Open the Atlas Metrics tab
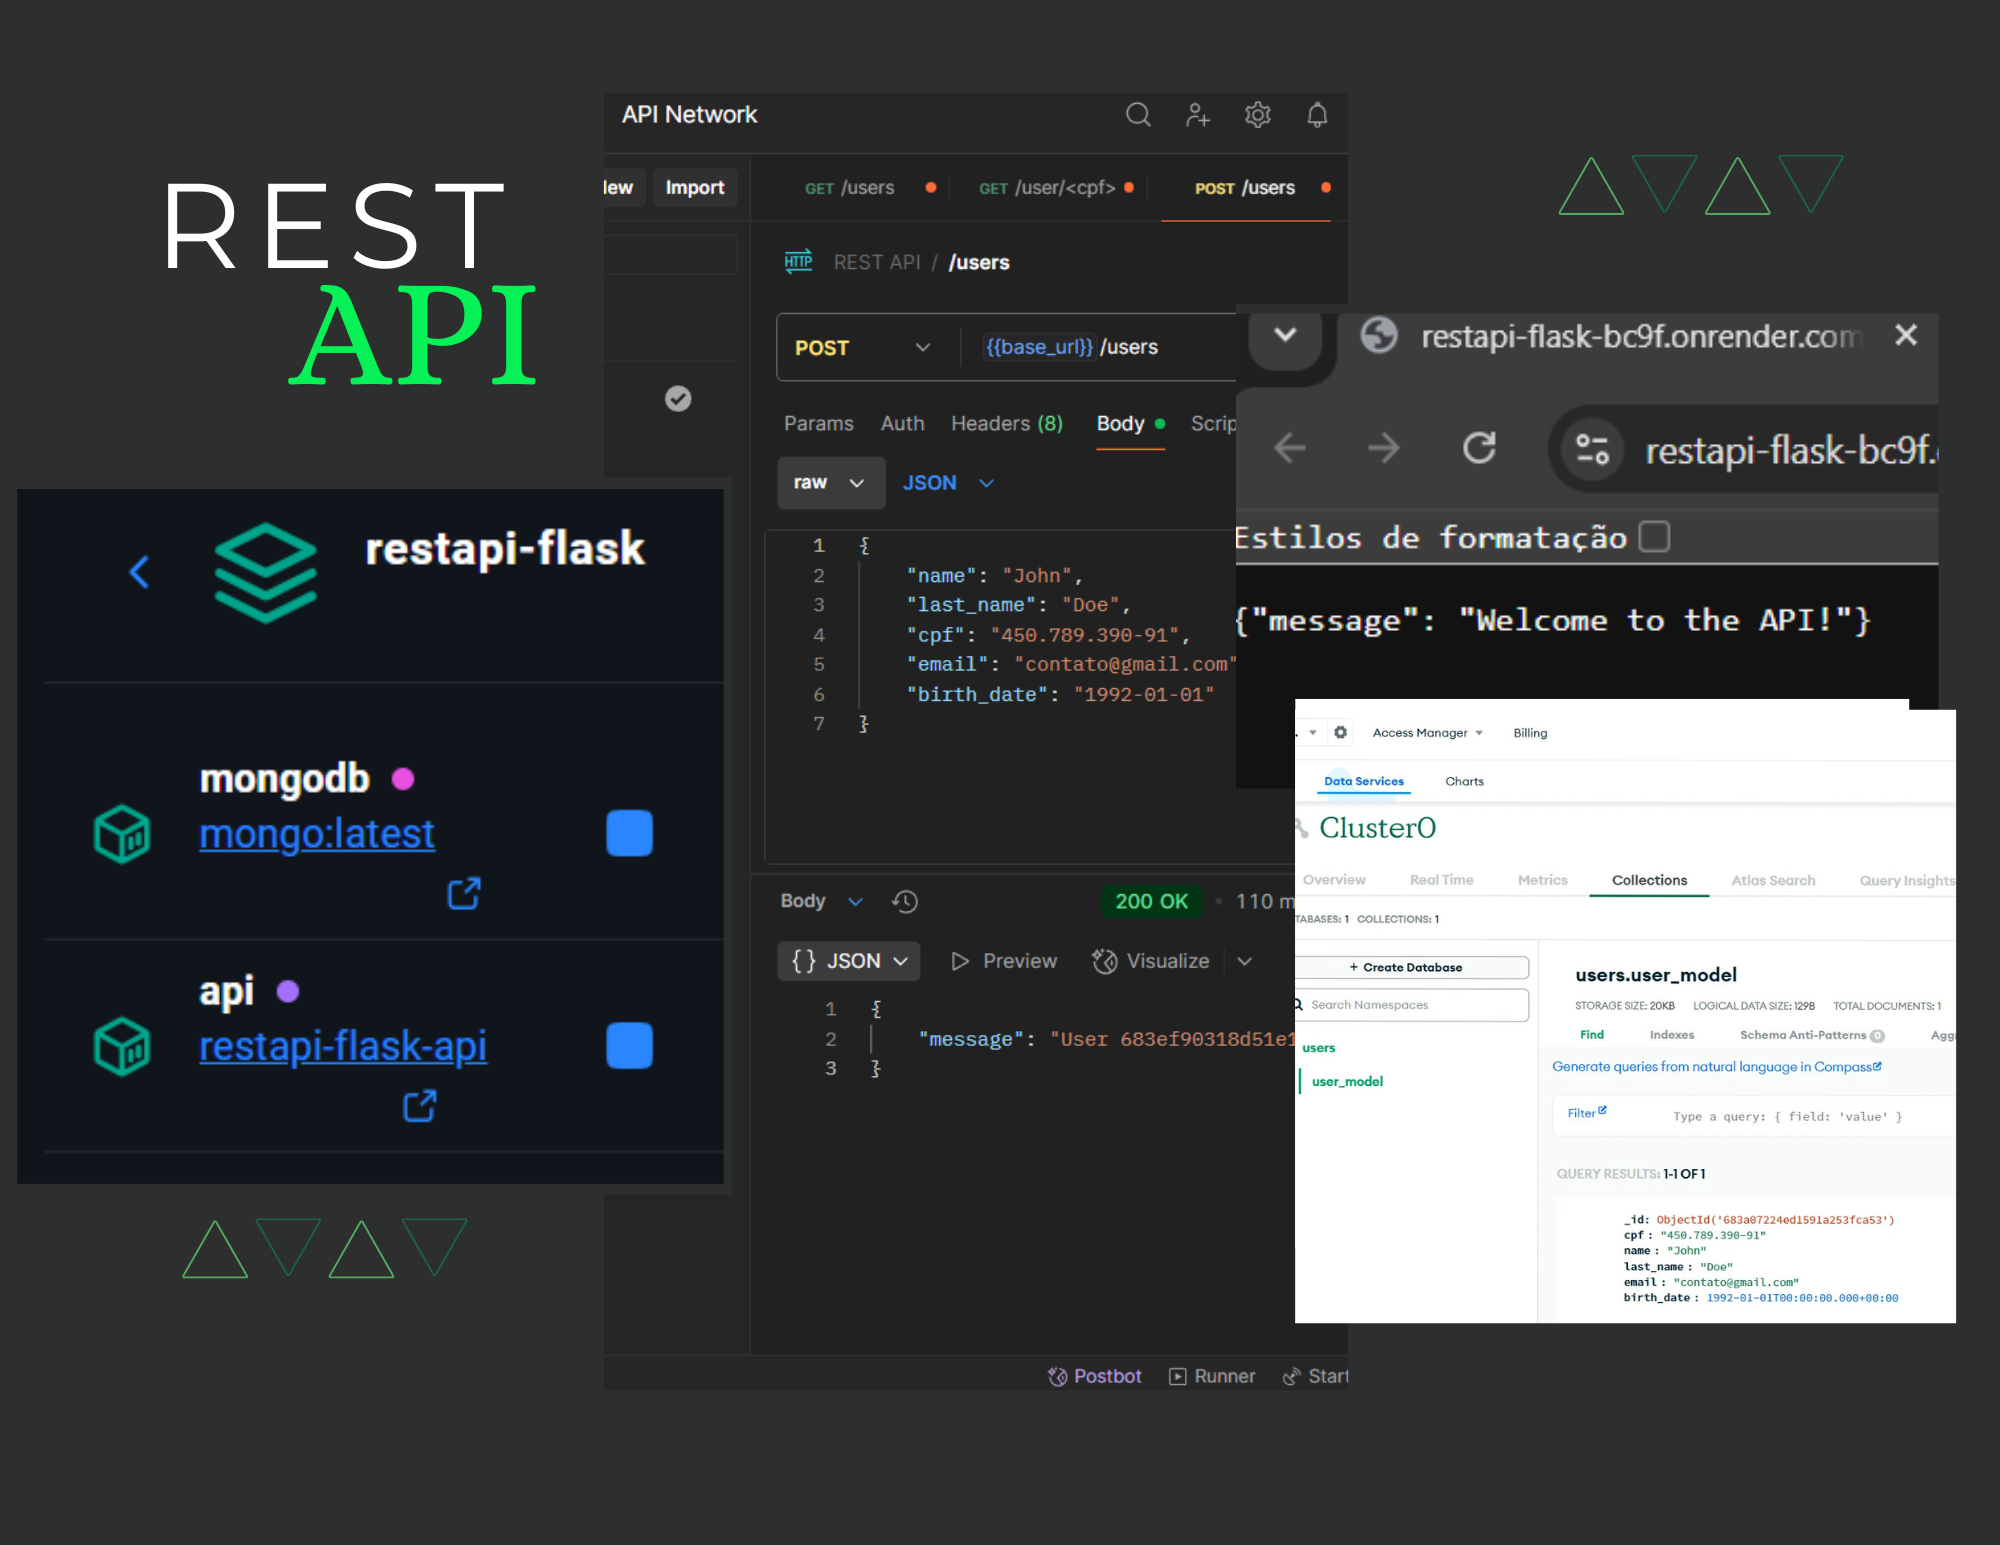 pyautogui.click(x=1542, y=881)
